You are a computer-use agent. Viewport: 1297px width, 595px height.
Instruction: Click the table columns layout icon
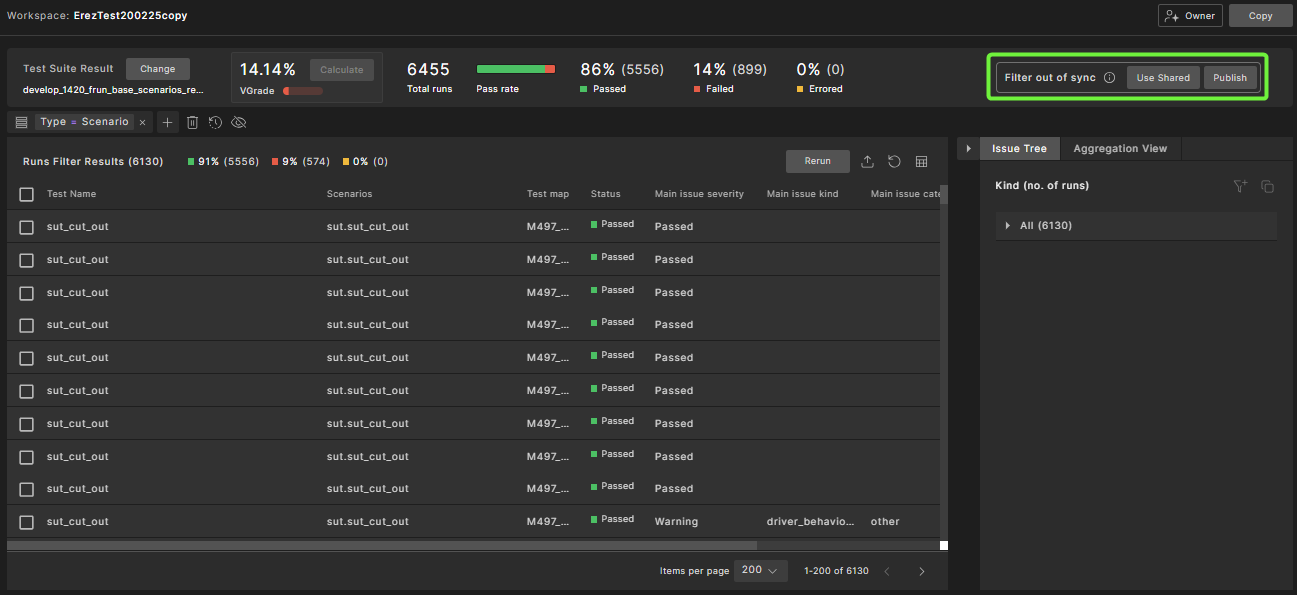point(922,162)
